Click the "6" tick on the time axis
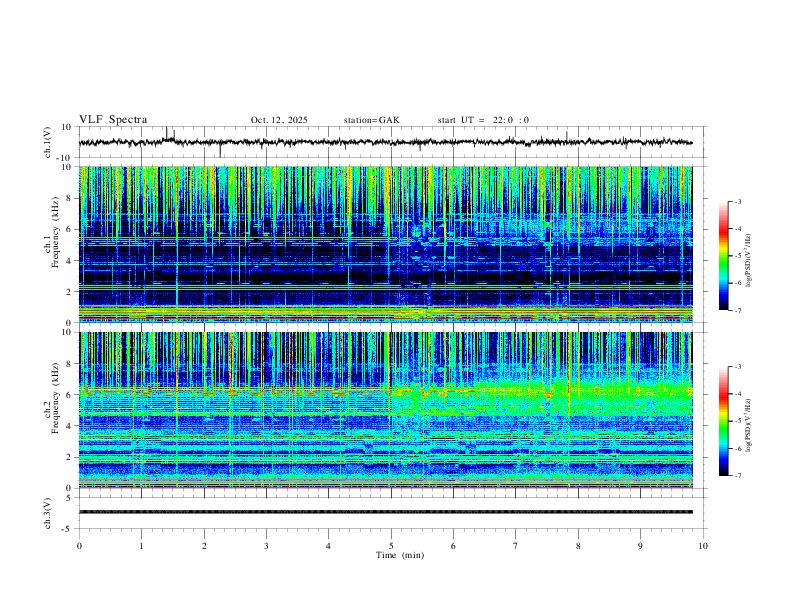 (x=453, y=546)
